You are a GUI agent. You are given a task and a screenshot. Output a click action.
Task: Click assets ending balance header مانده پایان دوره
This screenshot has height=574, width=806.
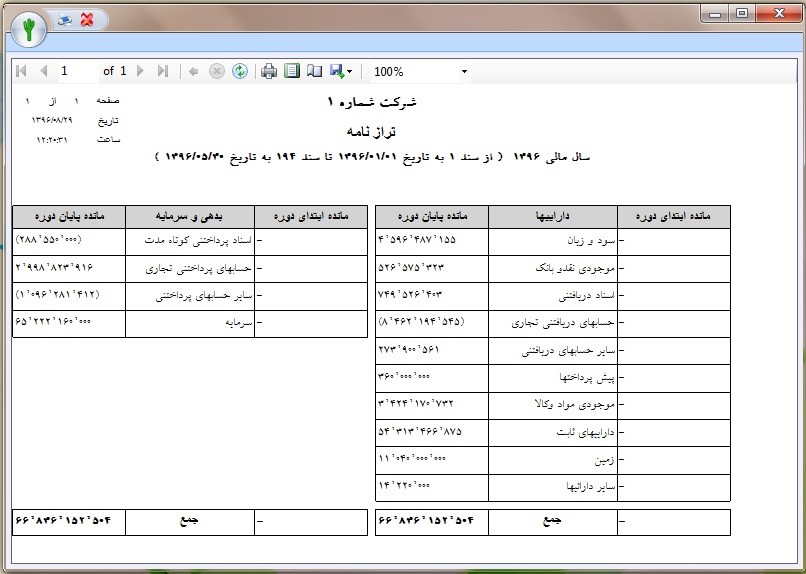432,216
